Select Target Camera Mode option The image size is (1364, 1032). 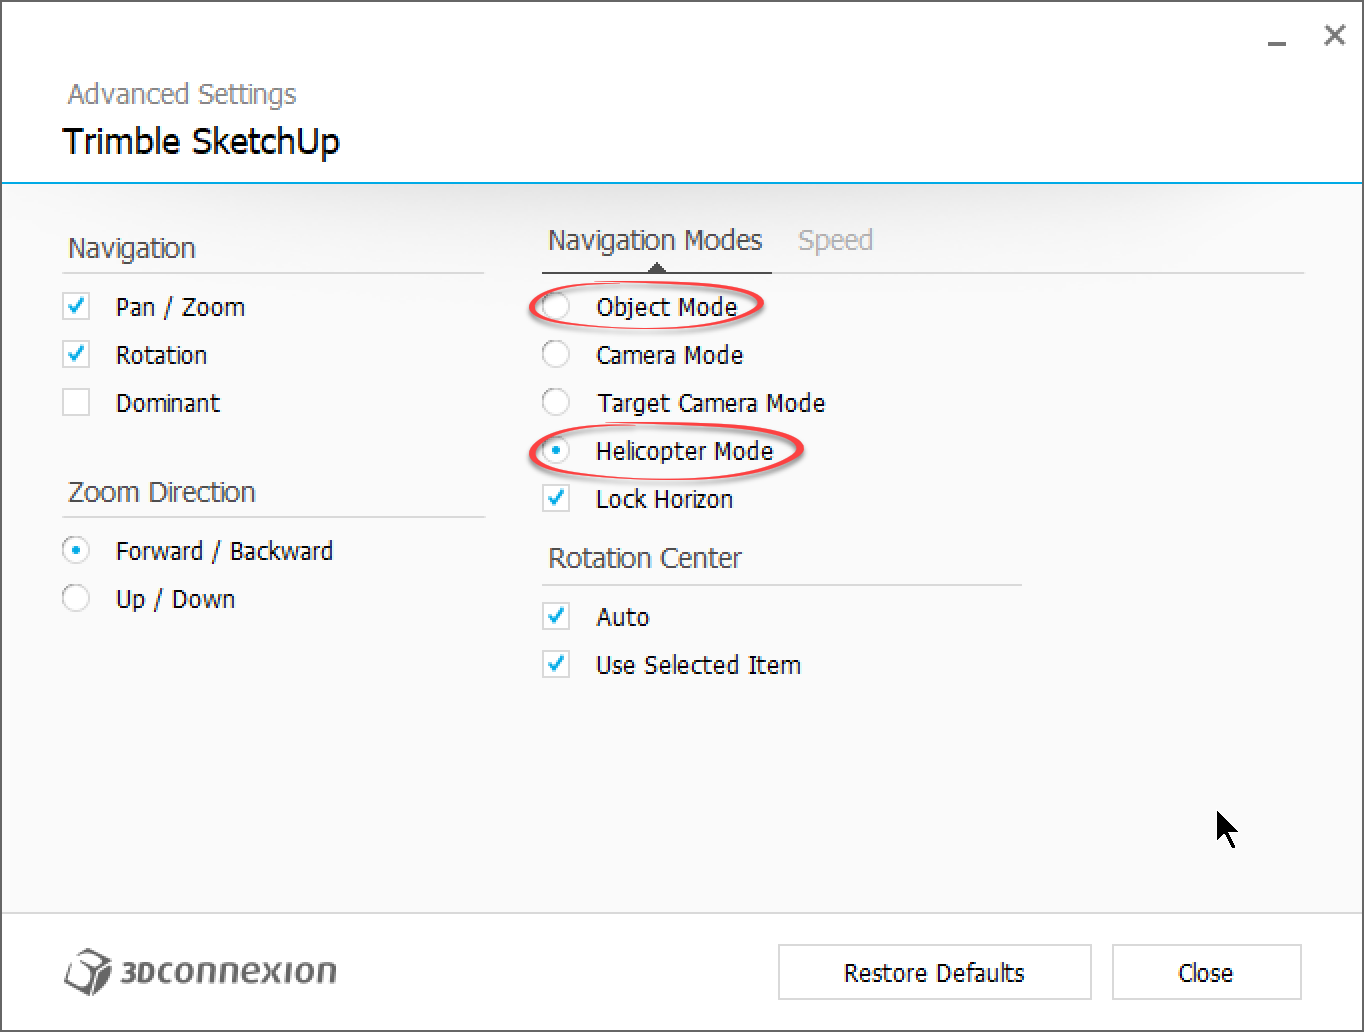click(556, 402)
